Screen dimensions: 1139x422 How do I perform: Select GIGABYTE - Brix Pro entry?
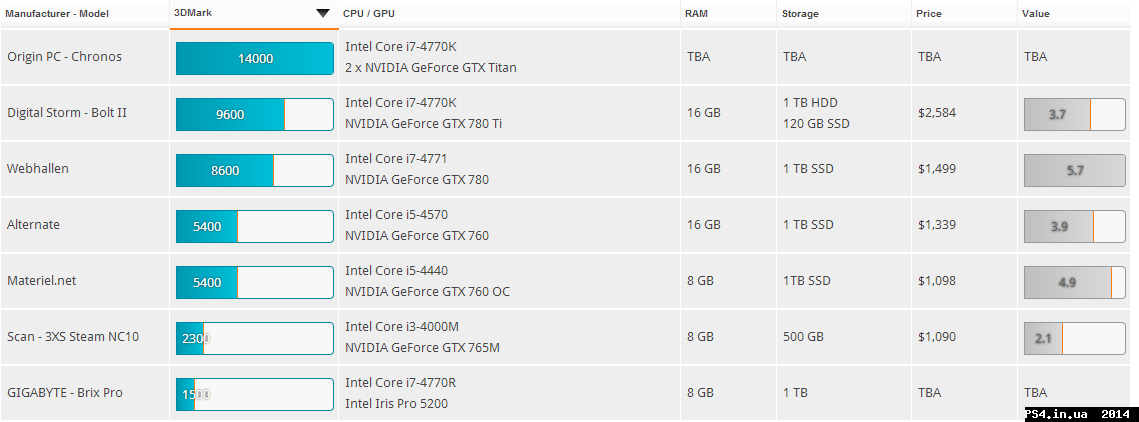pyautogui.click(x=65, y=393)
